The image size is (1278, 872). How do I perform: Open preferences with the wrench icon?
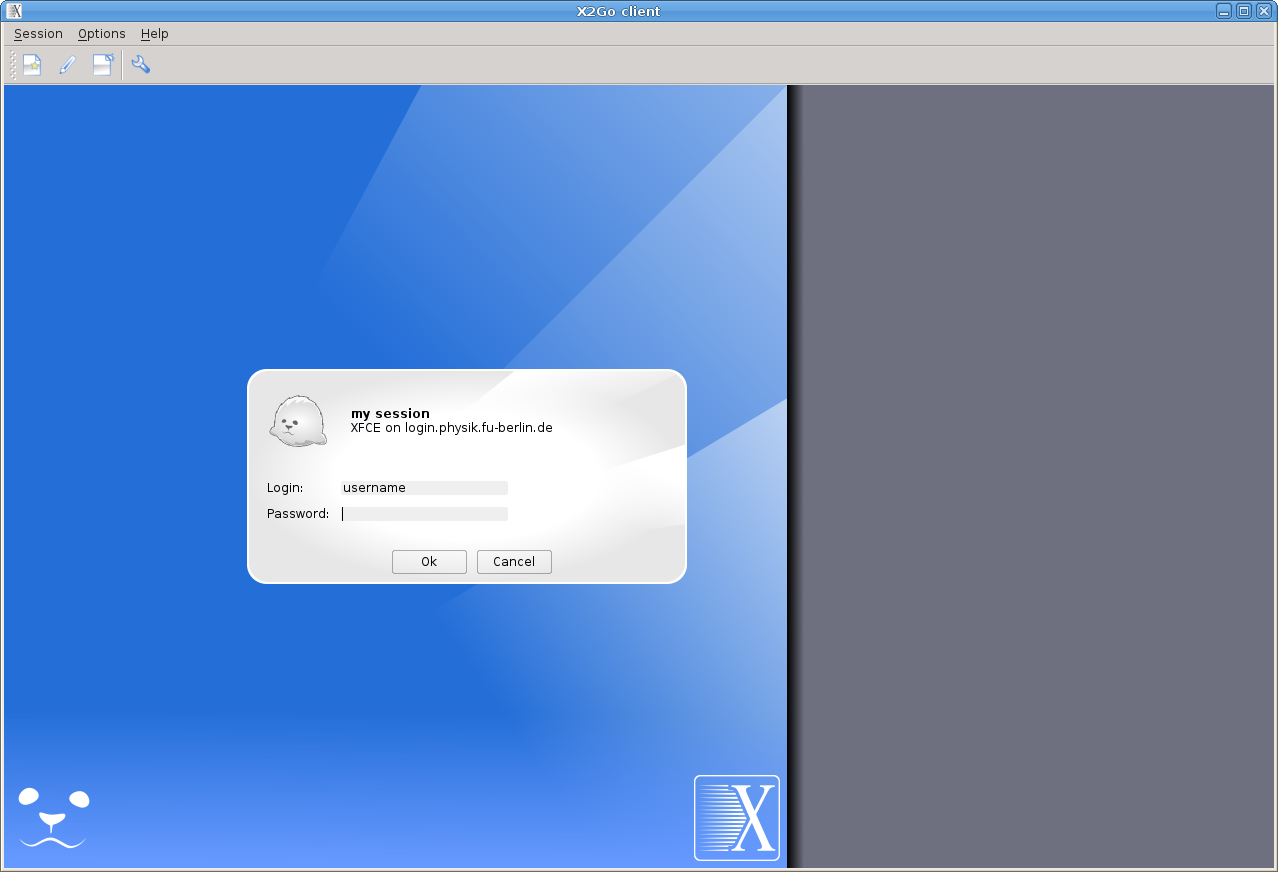click(141, 65)
